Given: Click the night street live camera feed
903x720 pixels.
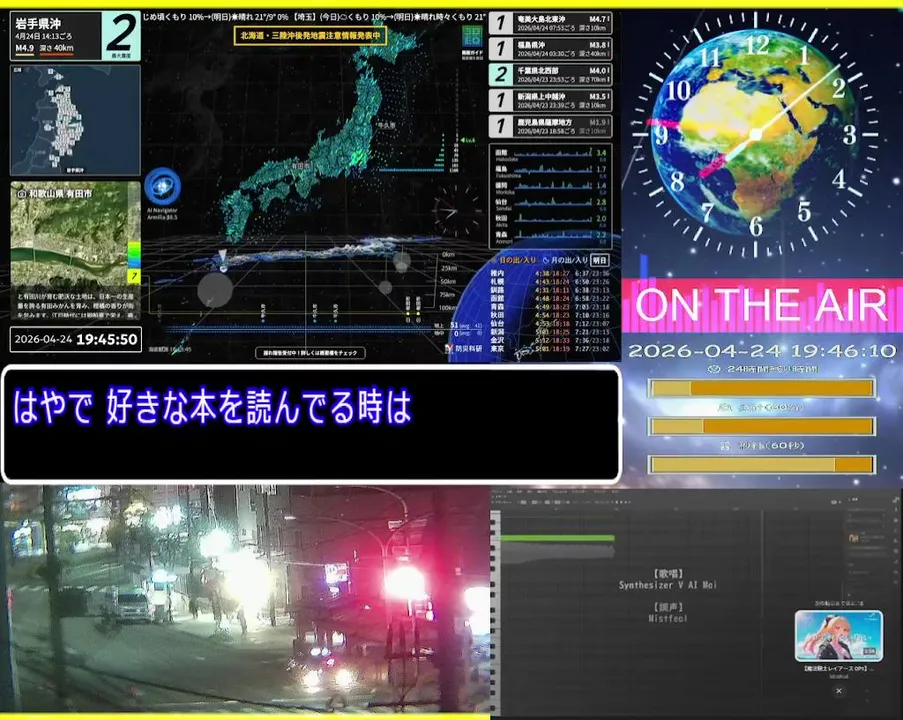Looking at the screenshot, I should 245,599.
